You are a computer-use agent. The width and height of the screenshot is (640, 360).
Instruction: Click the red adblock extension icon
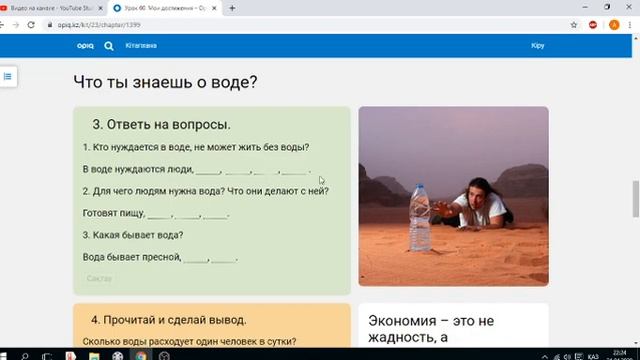coord(593,25)
